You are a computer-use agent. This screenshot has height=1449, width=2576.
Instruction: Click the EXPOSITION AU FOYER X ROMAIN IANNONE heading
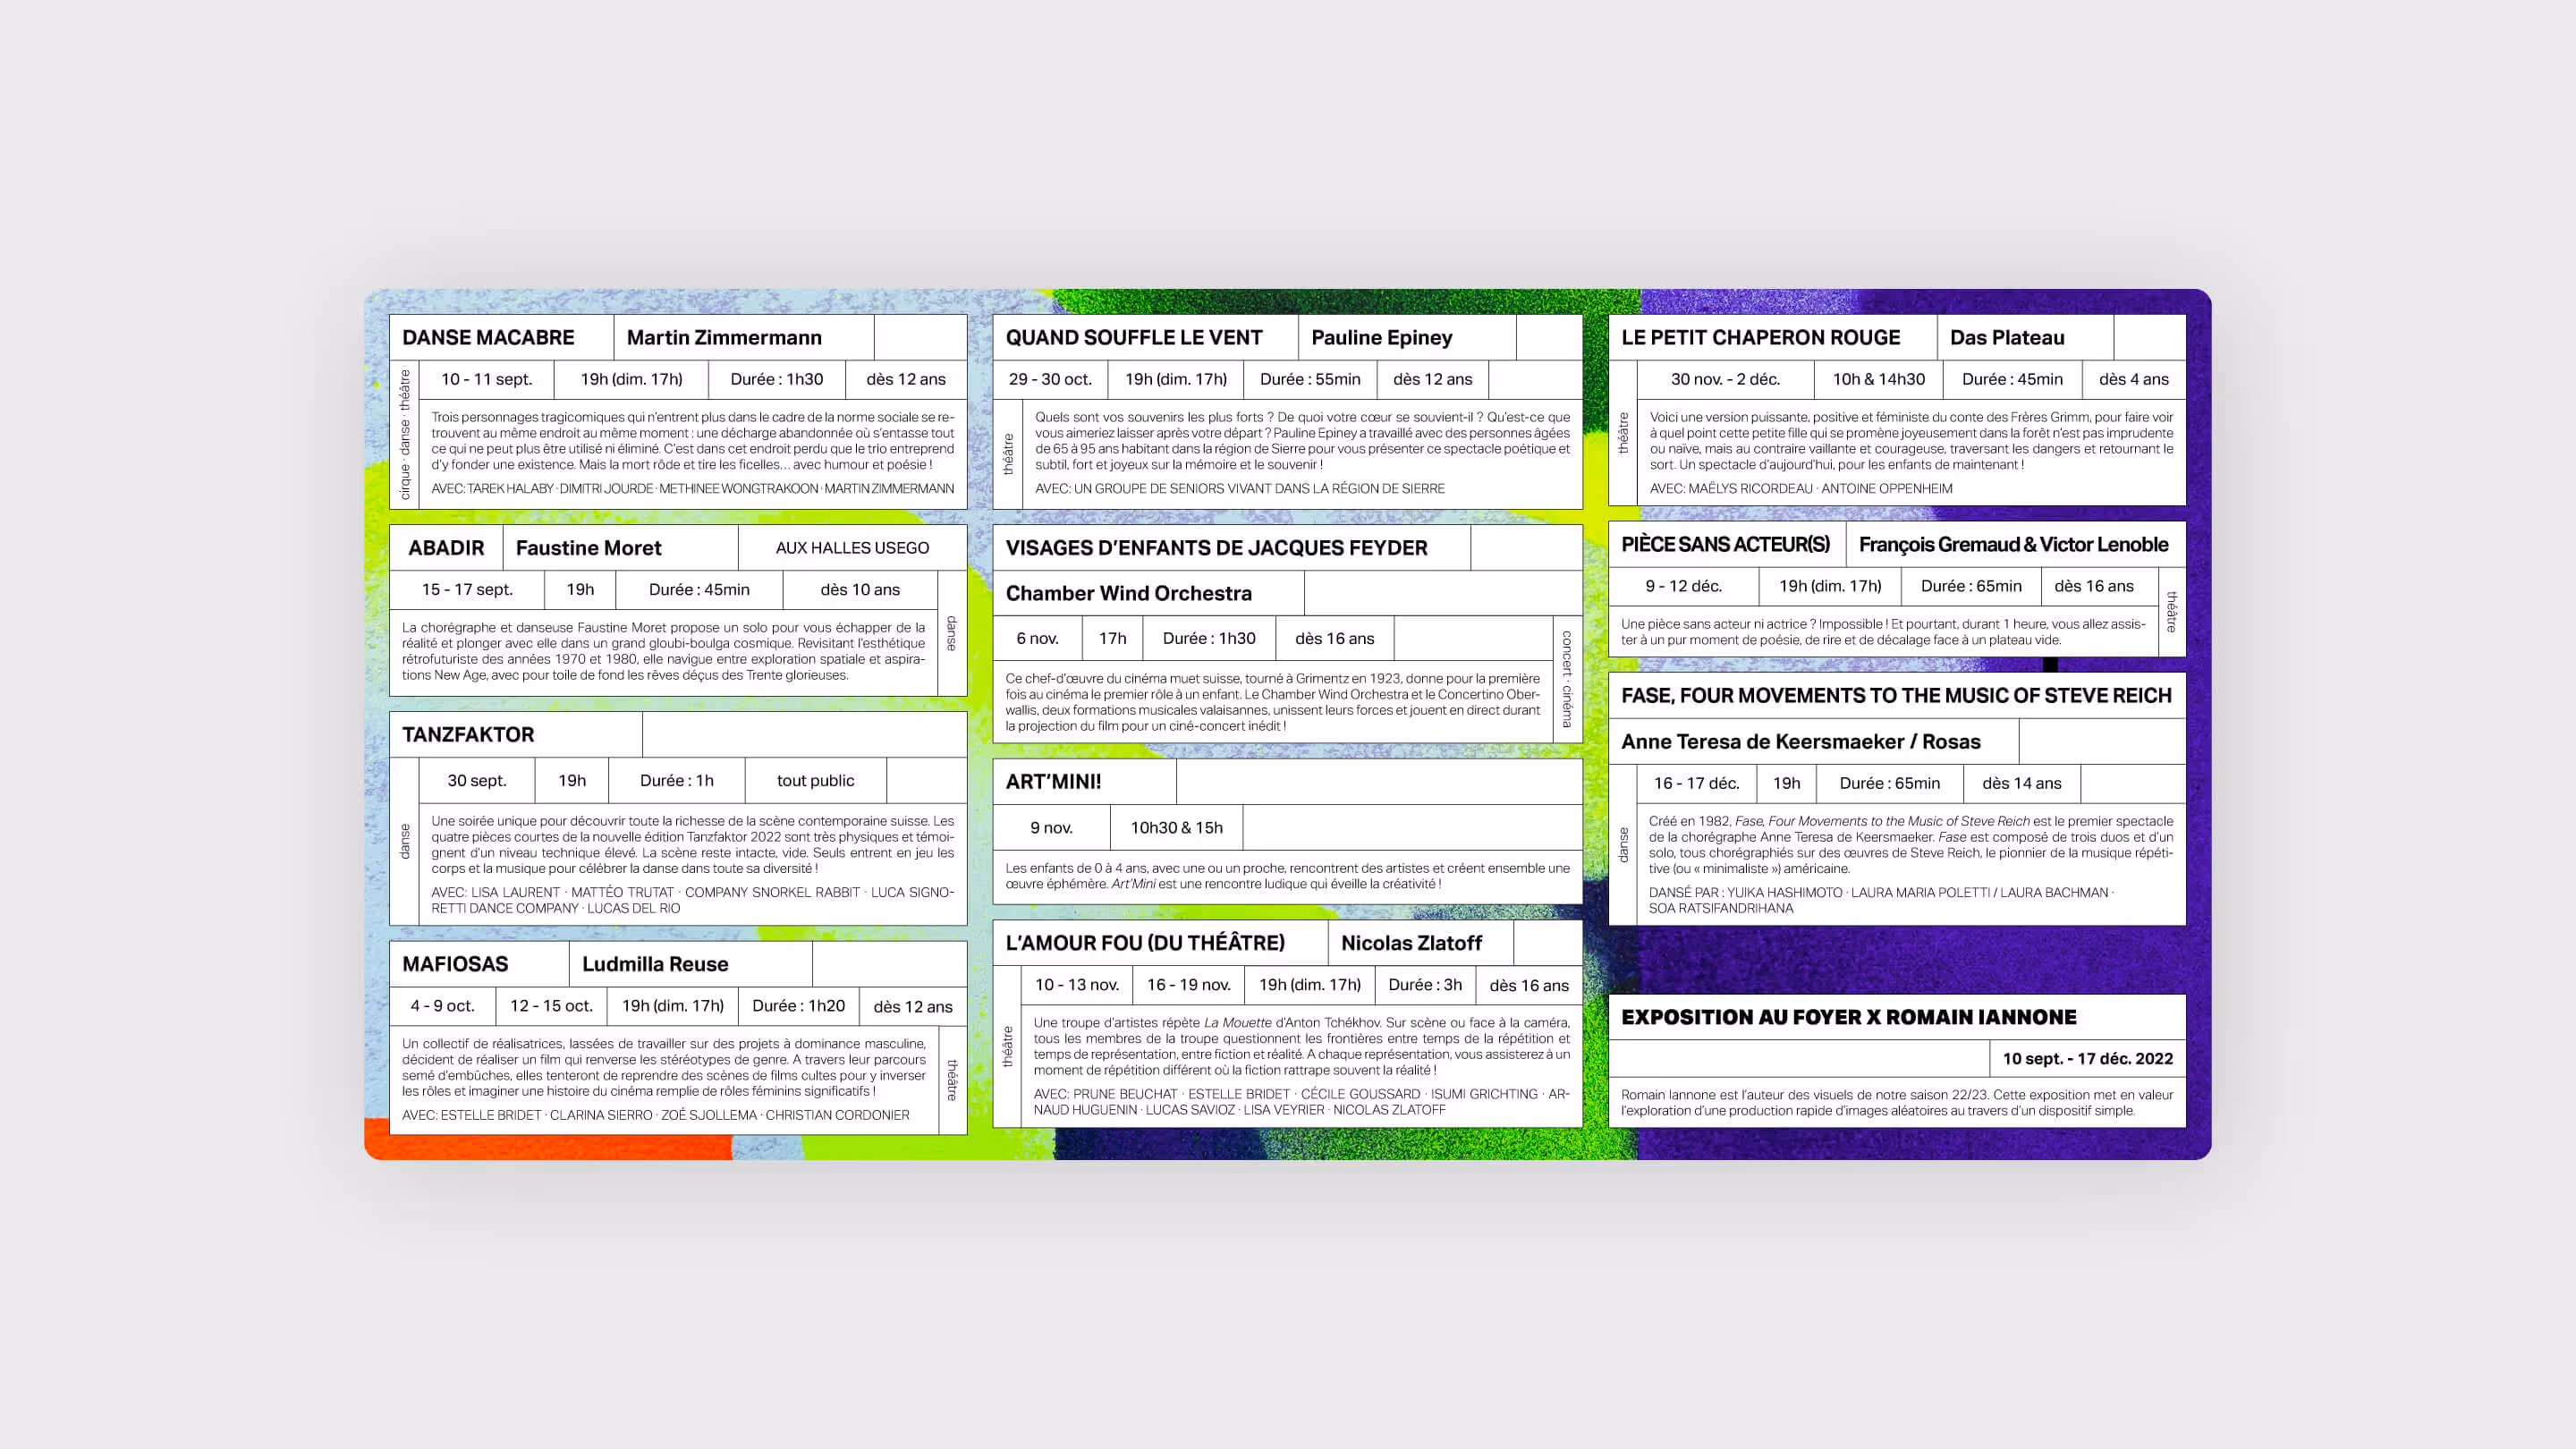(1849, 1017)
